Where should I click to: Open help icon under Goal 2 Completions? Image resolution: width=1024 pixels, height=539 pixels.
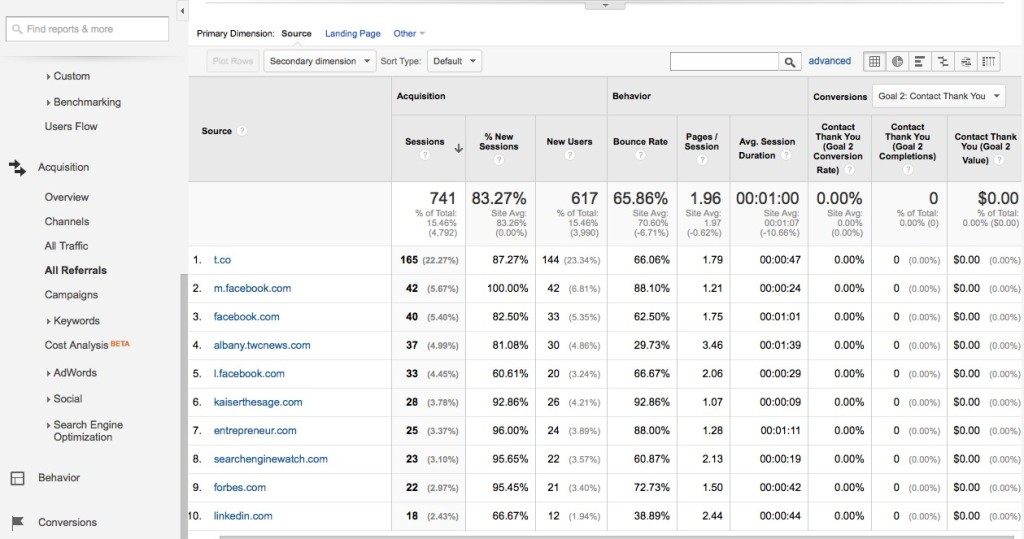click(x=908, y=170)
